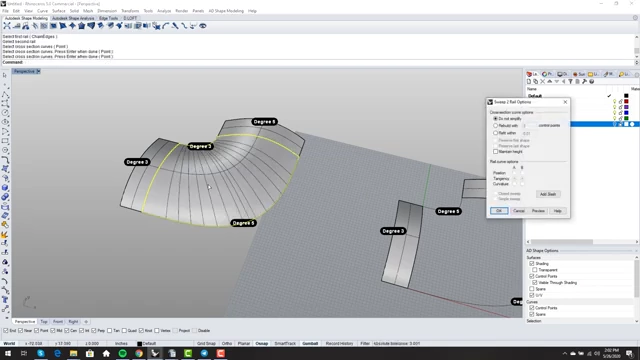640x360 pixels.
Task: Select the circle tool in left sidebar
Action: tap(5, 113)
